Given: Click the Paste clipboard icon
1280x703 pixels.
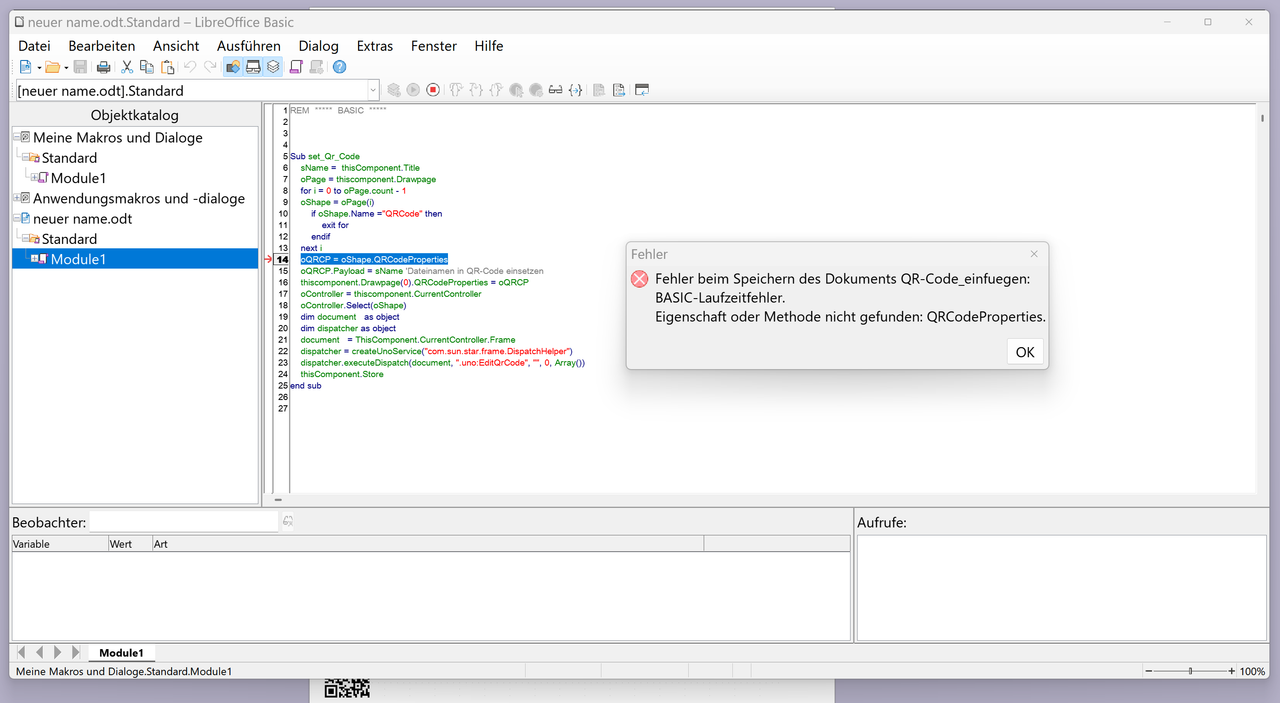Looking at the screenshot, I should point(168,67).
